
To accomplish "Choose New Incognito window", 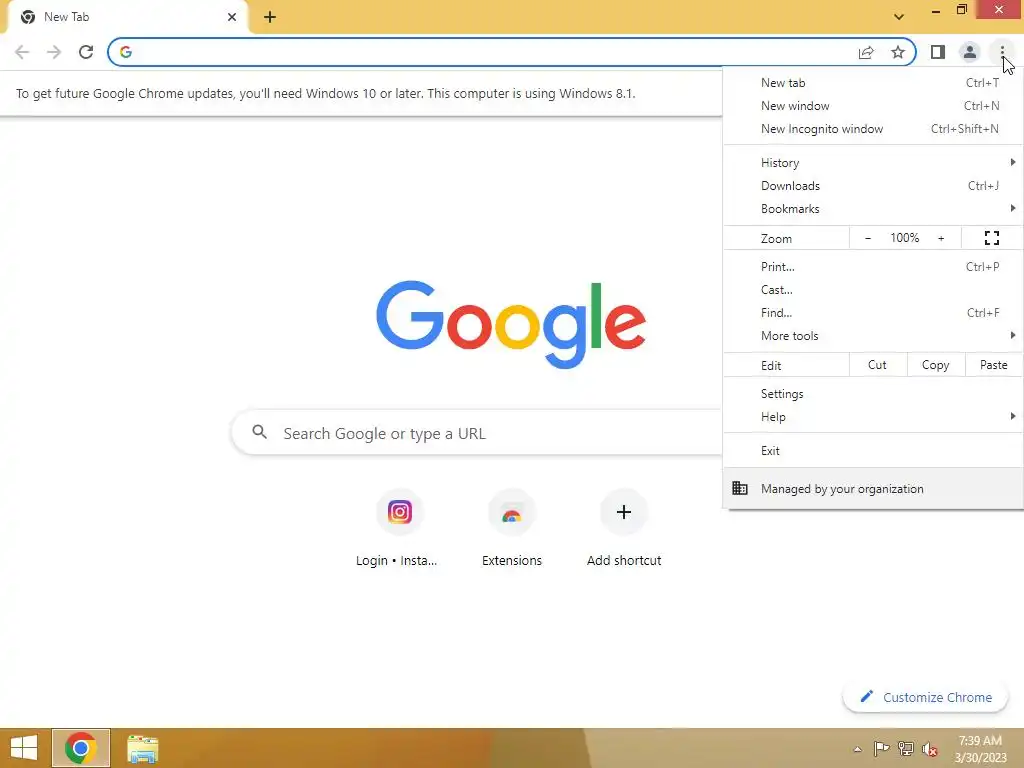I will point(873,129).
